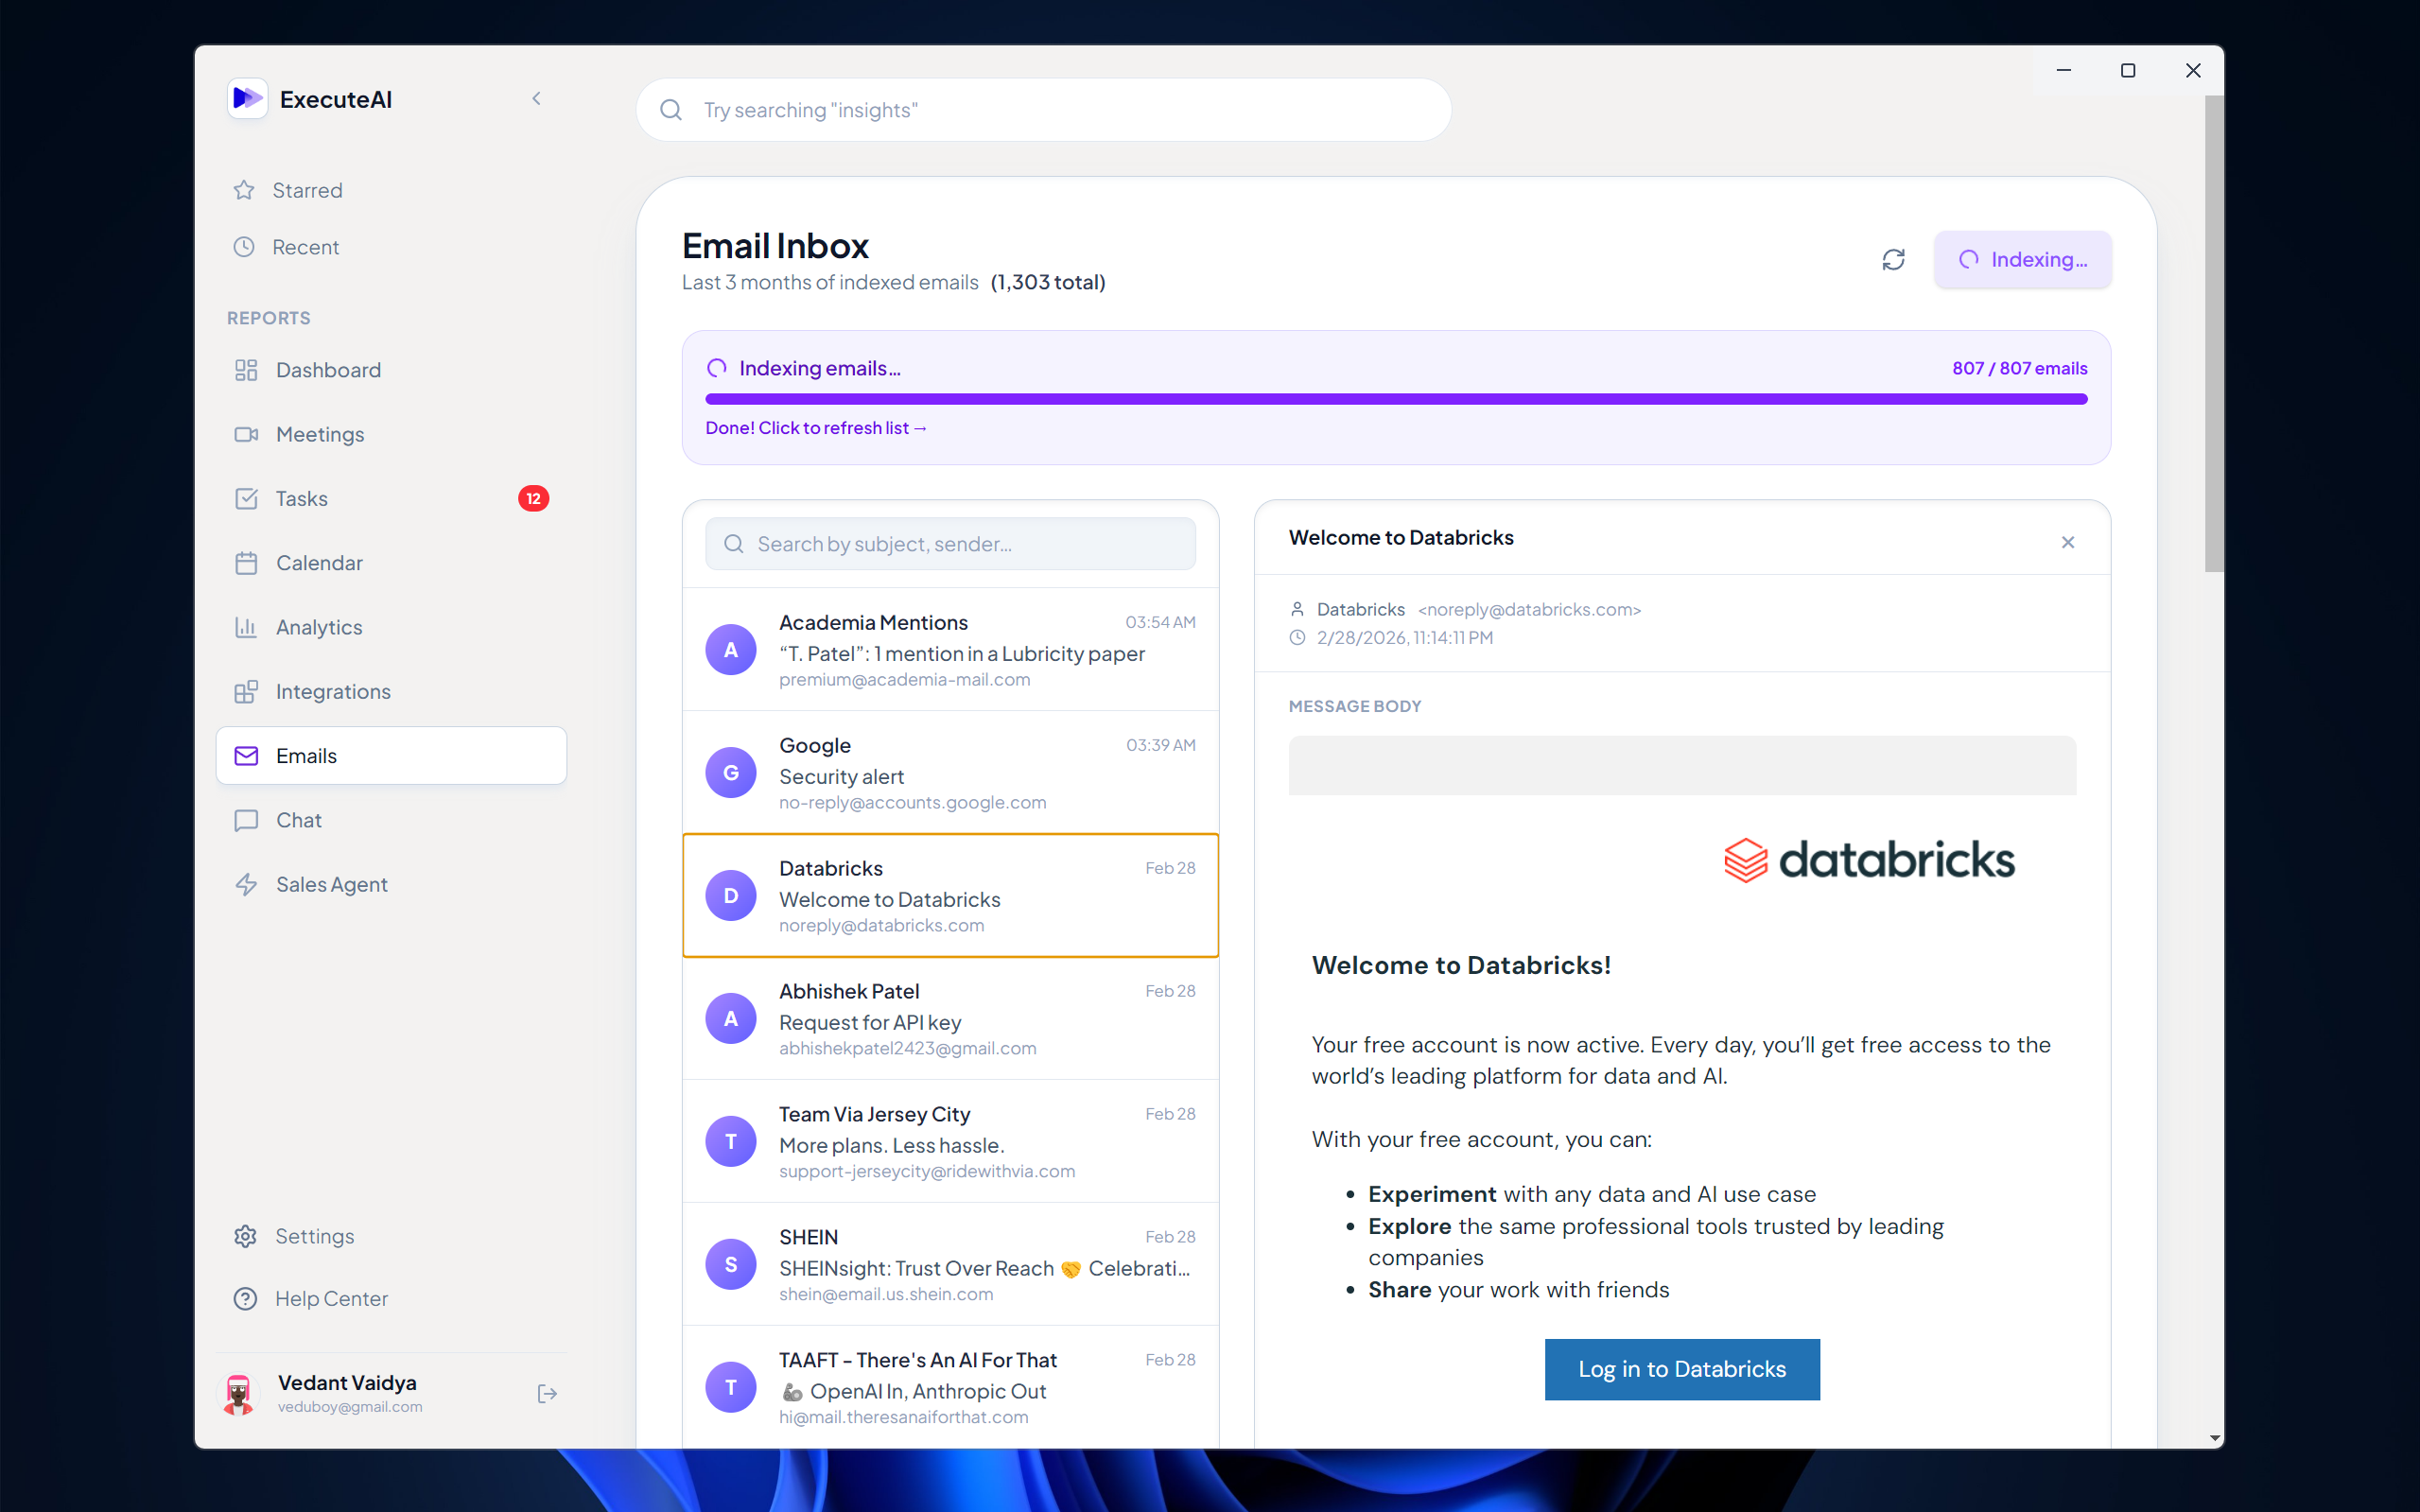
Task: Open the Meetings page
Action: point(320,434)
